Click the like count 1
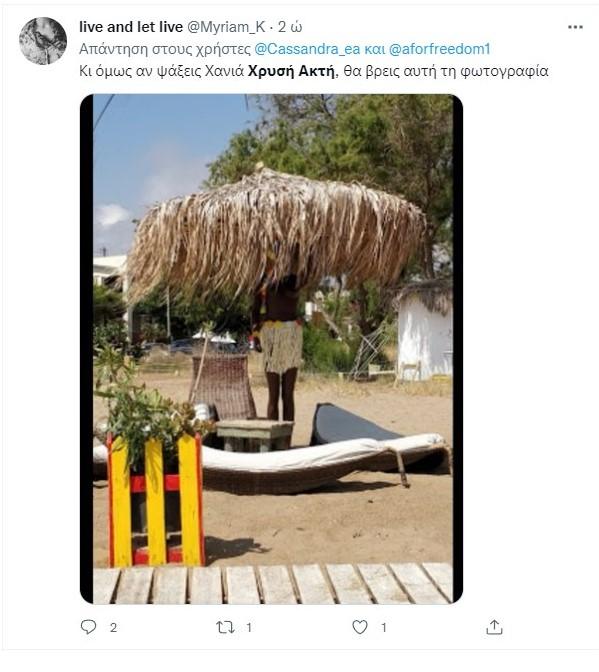Image resolution: width=599 pixels, height=672 pixels. click(x=383, y=628)
